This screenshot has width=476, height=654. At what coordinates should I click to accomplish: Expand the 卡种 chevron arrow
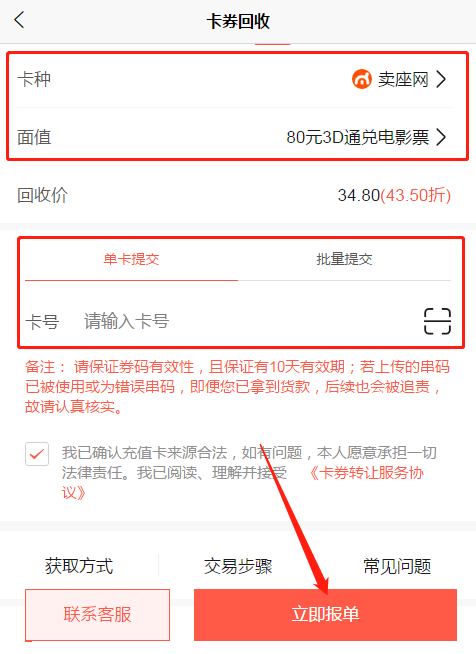point(441,79)
